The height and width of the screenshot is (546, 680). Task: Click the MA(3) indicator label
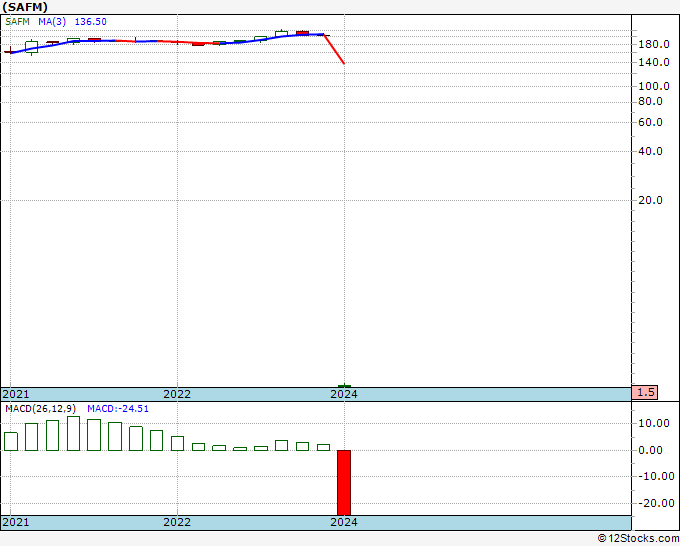[52, 22]
